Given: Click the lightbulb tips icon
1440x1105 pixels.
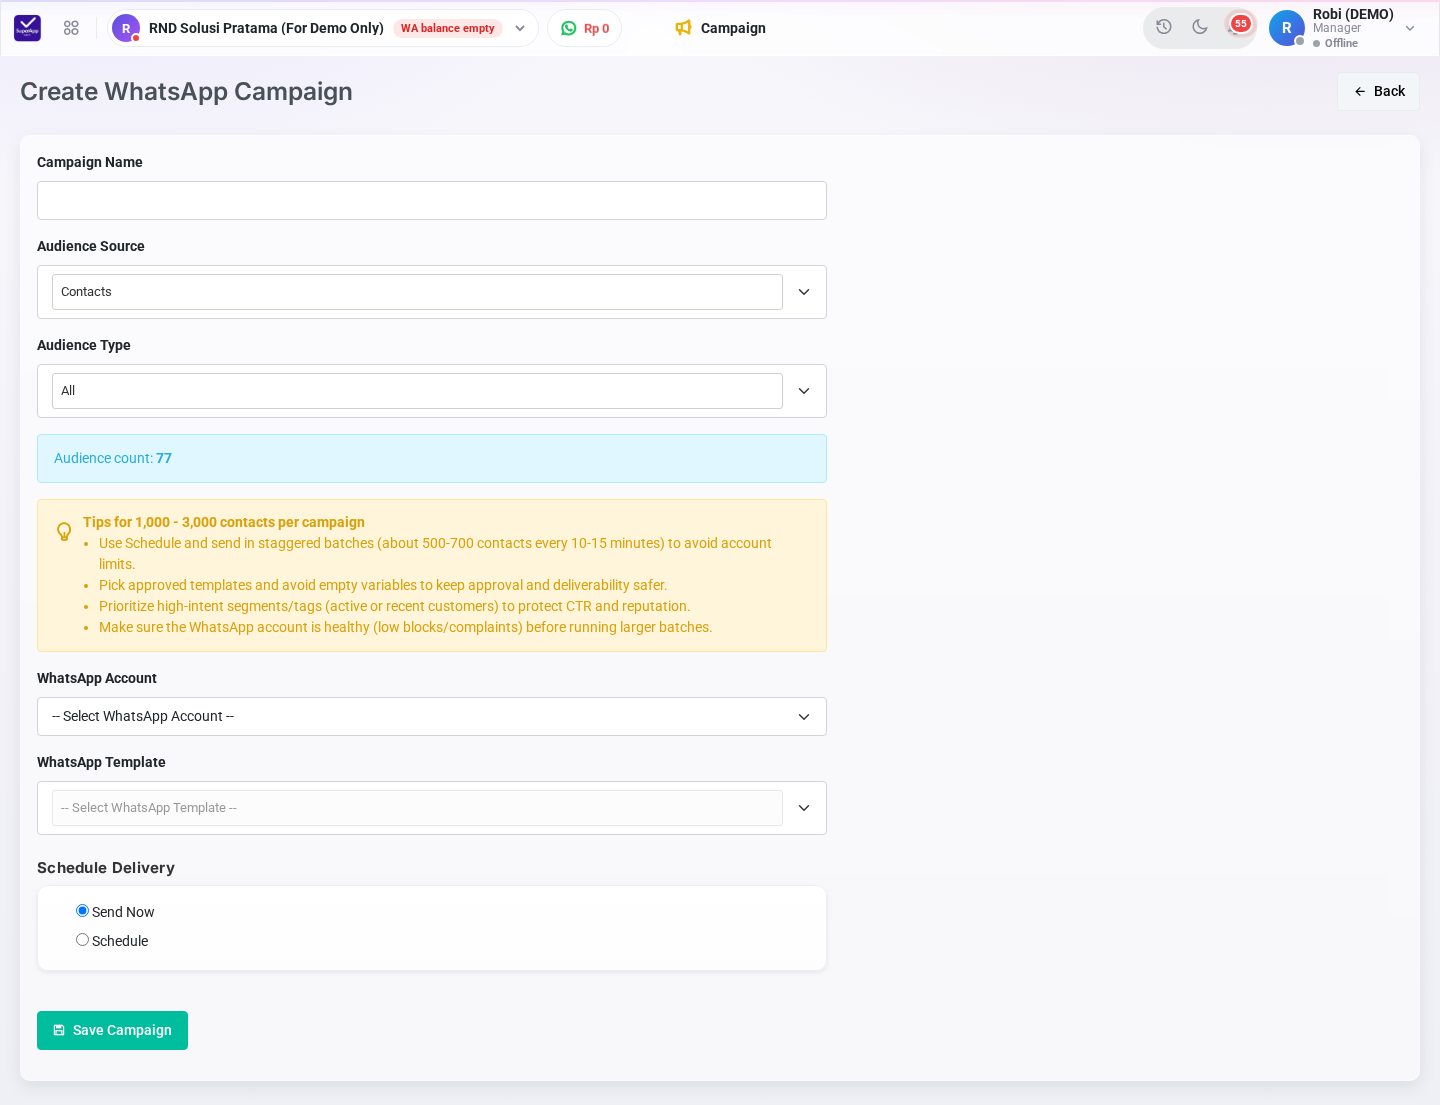Looking at the screenshot, I should (64, 531).
